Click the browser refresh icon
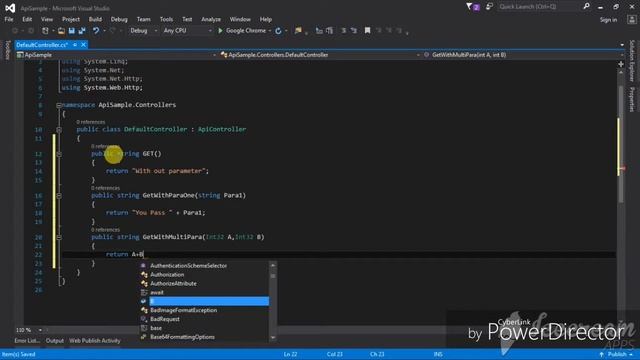Image resolution: width=640 pixels, height=360 pixels. (x=278, y=31)
